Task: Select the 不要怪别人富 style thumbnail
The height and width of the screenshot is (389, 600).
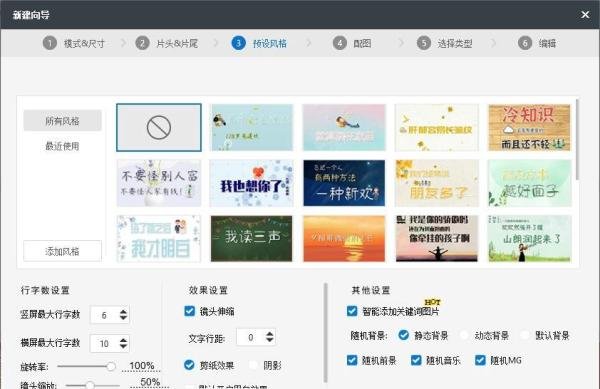Action: (159, 183)
